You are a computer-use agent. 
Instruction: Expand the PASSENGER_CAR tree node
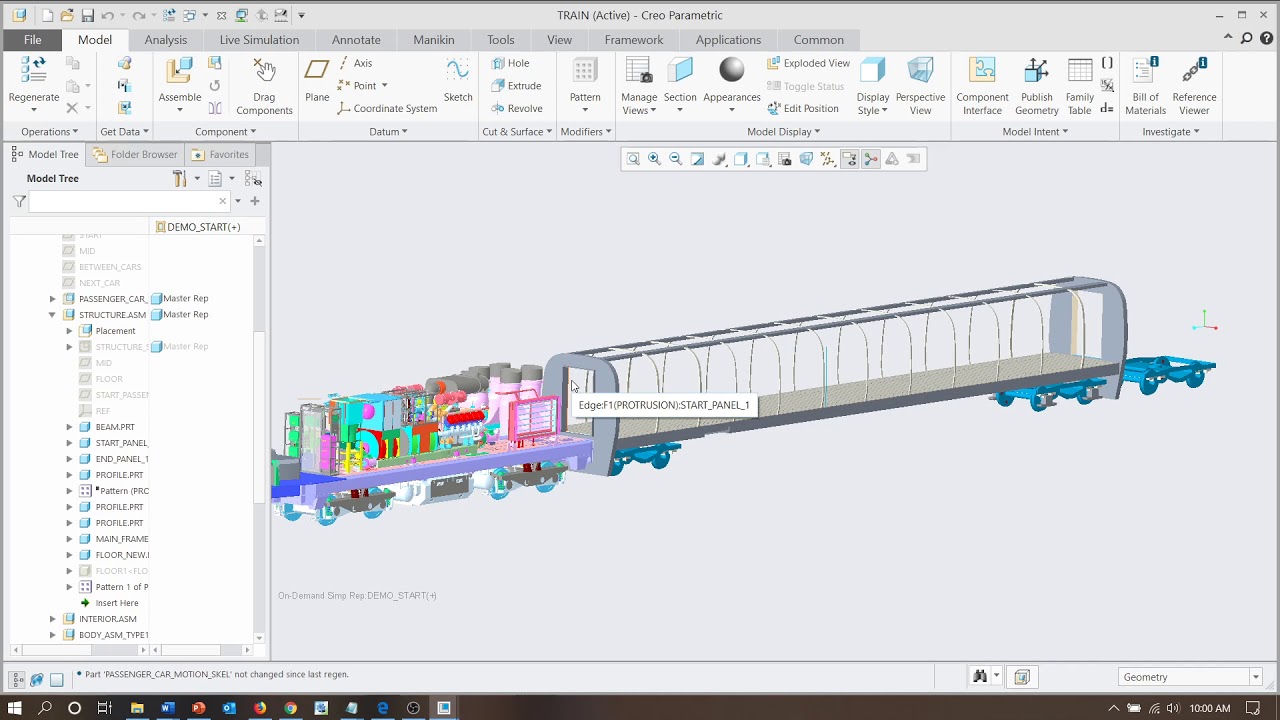[x=53, y=299]
